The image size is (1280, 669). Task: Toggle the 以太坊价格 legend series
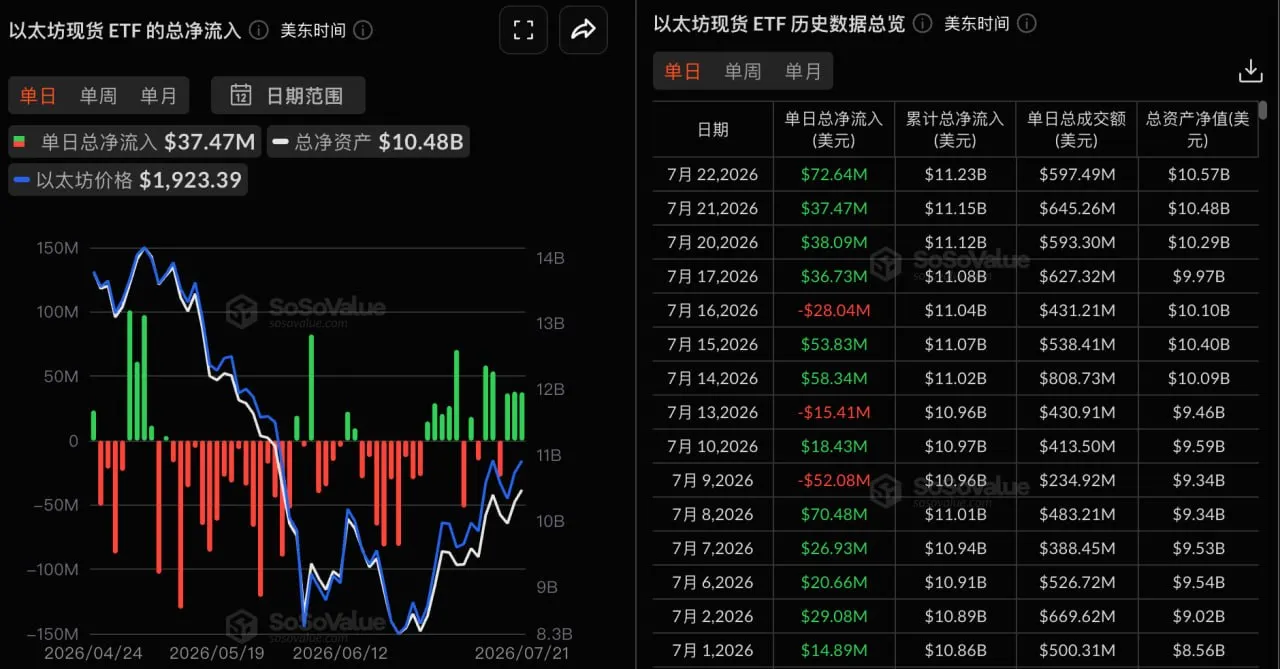(x=128, y=180)
